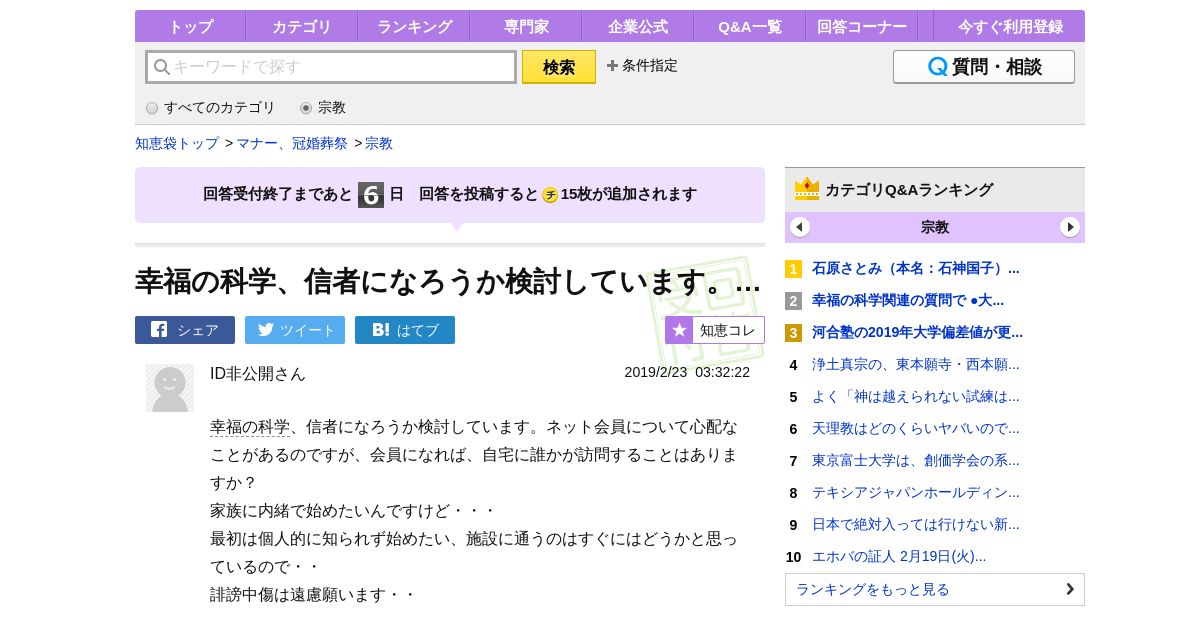Screen dimensions: 1200x630
Task: Focus the keyword search input field
Action: [331, 67]
